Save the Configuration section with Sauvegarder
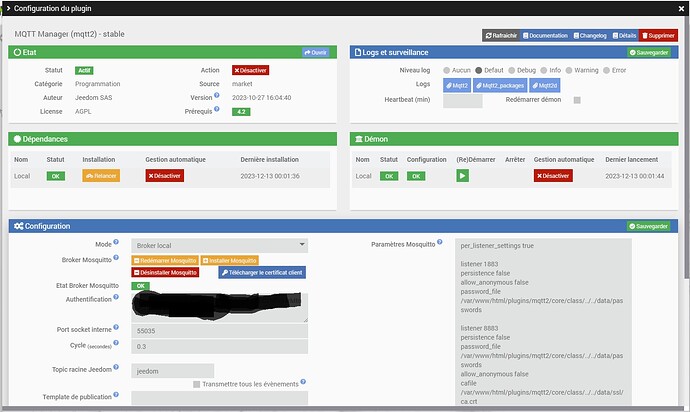690x412 pixels. point(649,226)
